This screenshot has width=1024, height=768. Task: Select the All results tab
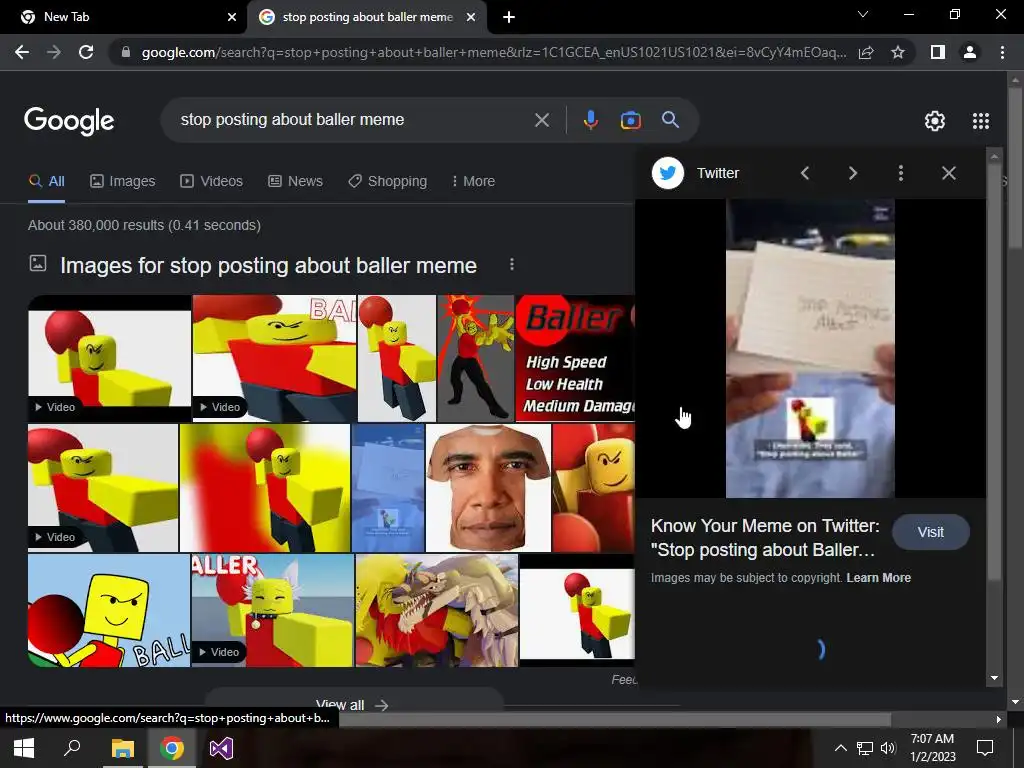[x=46, y=181]
